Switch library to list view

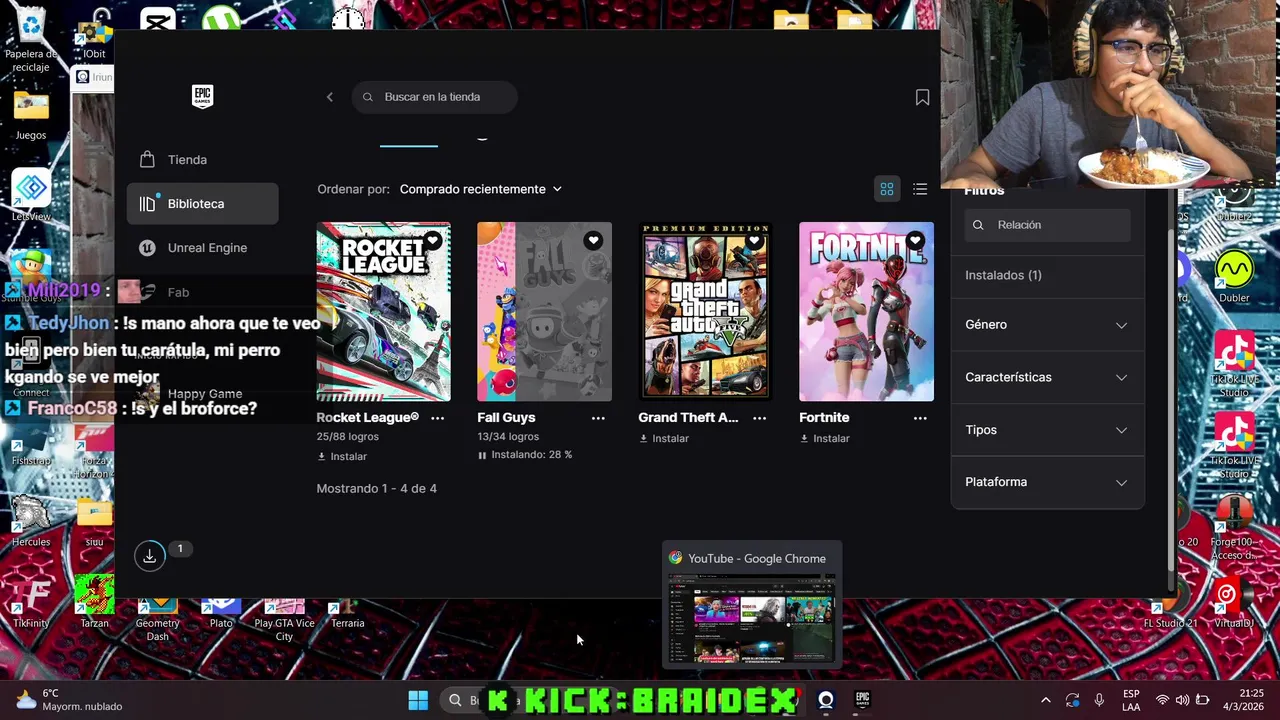click(x=920, y=189)
